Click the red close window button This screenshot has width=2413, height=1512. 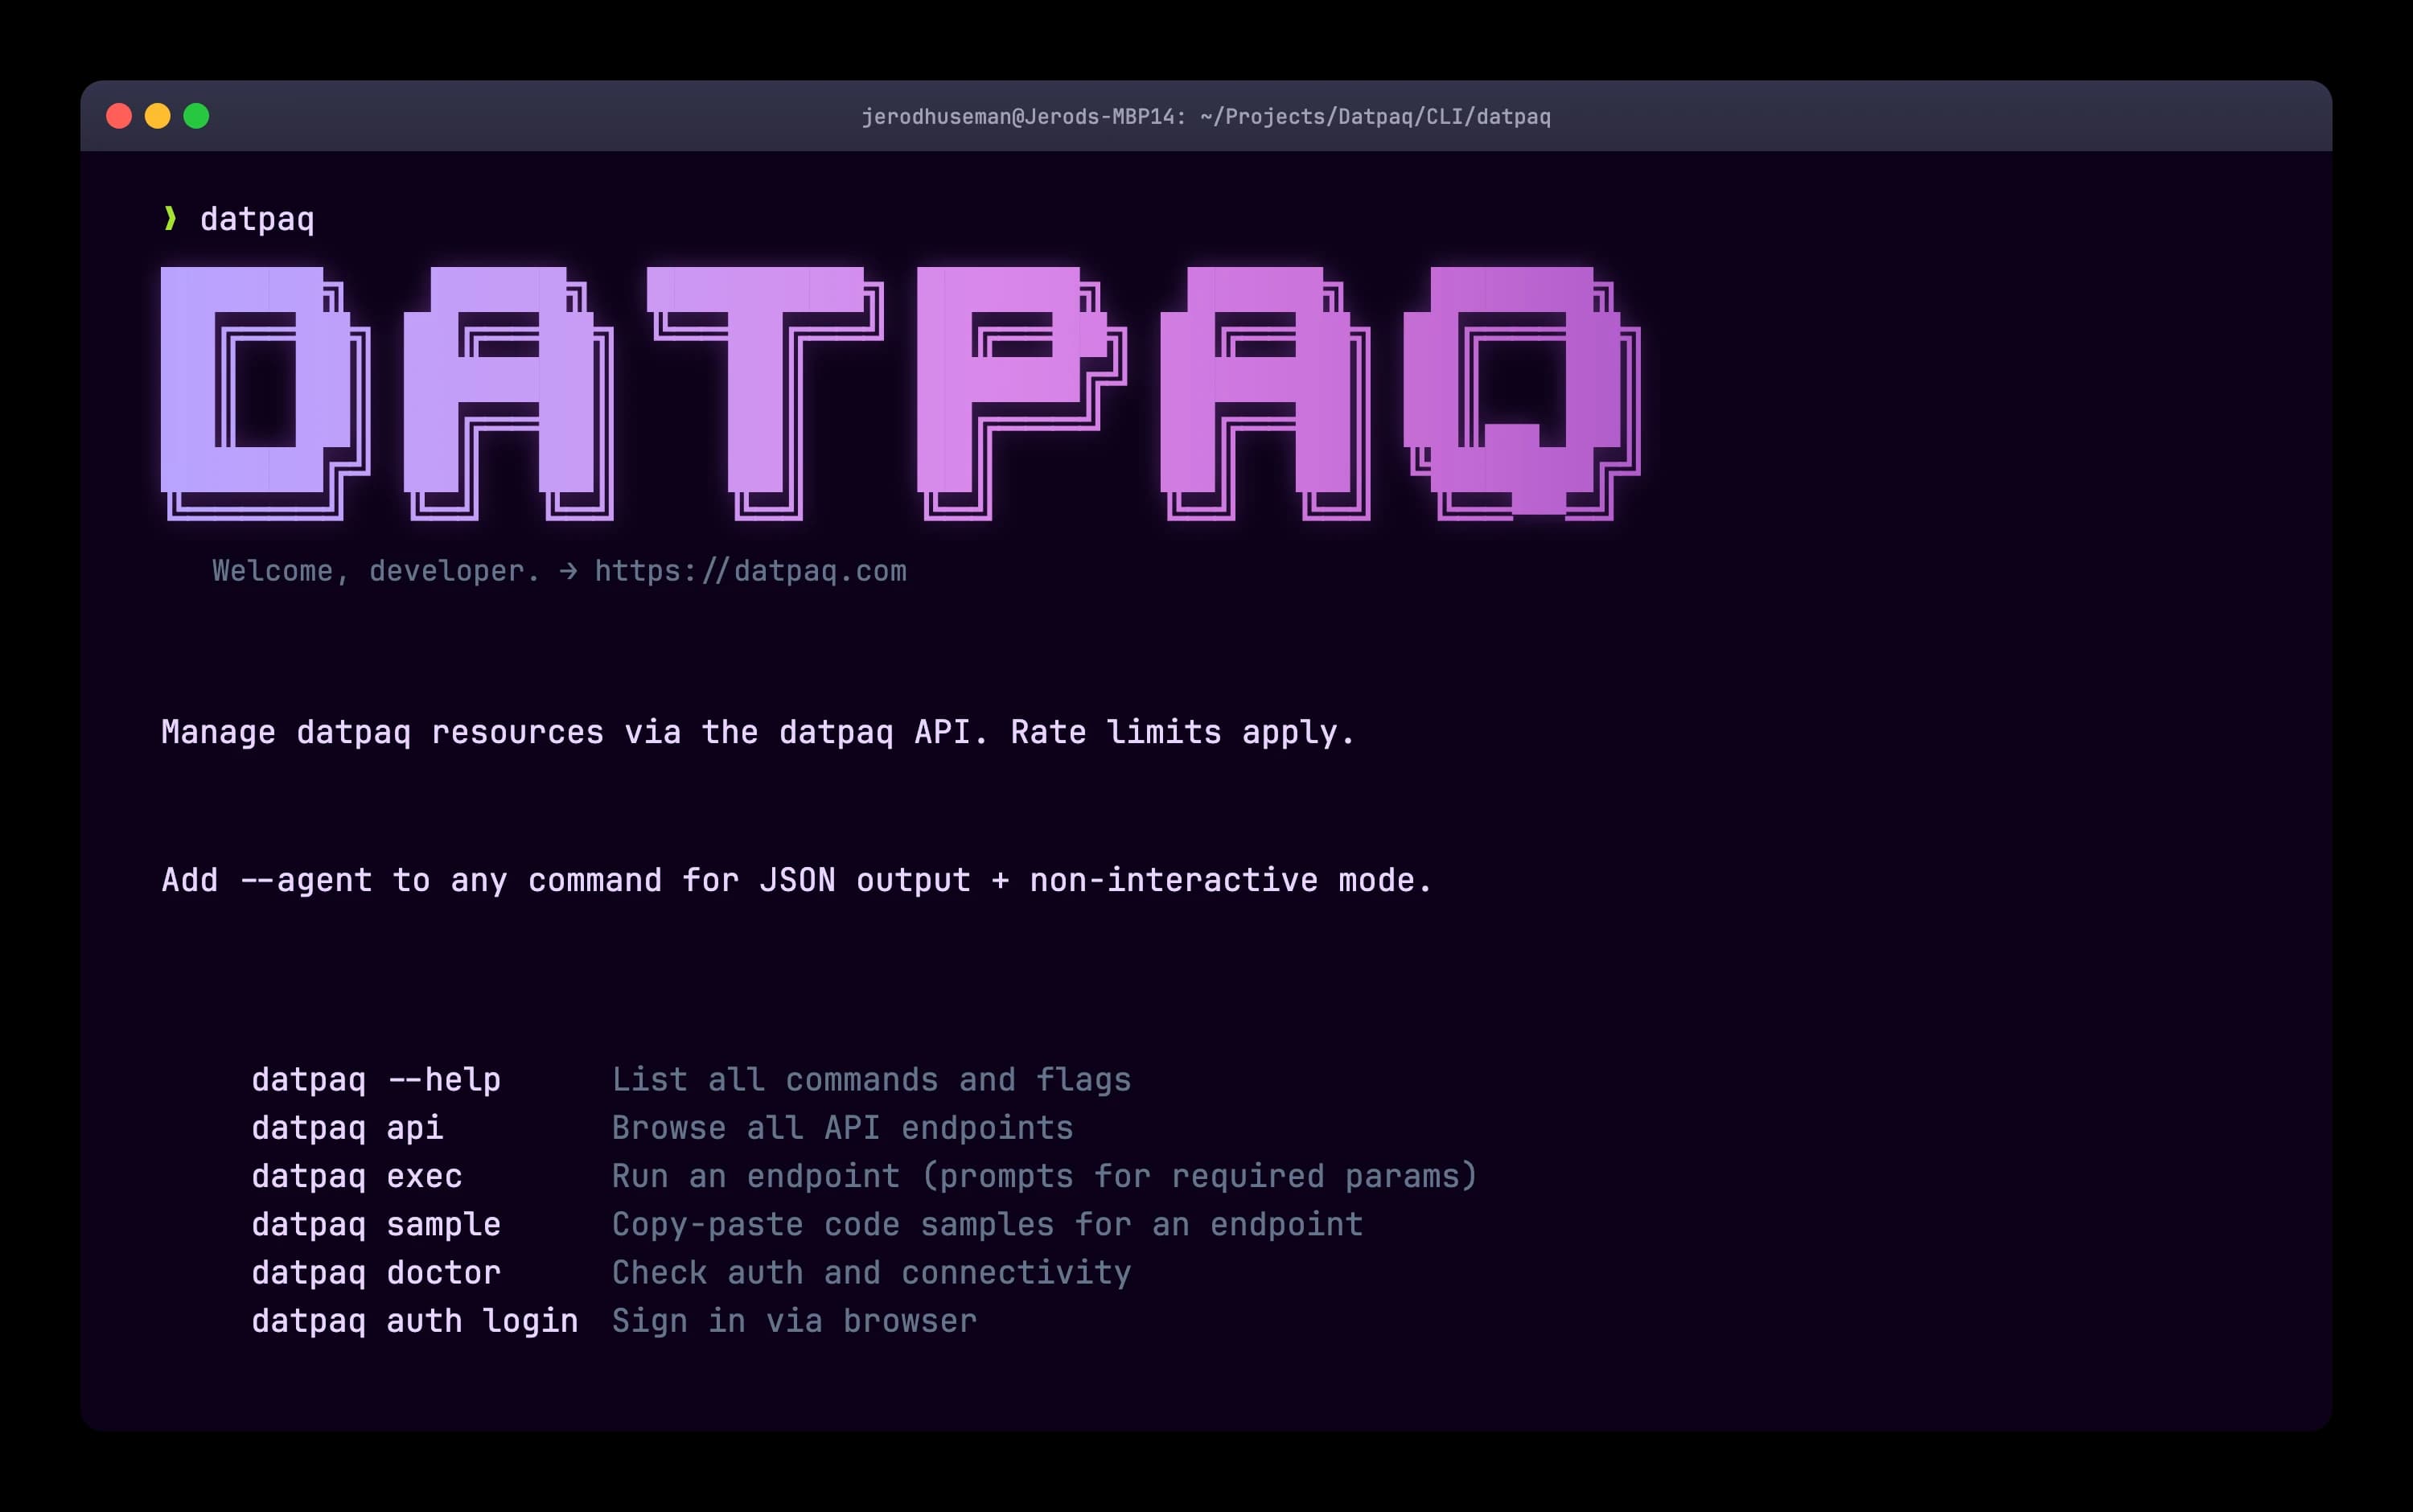pyautogui.click(x=119, y=116)
